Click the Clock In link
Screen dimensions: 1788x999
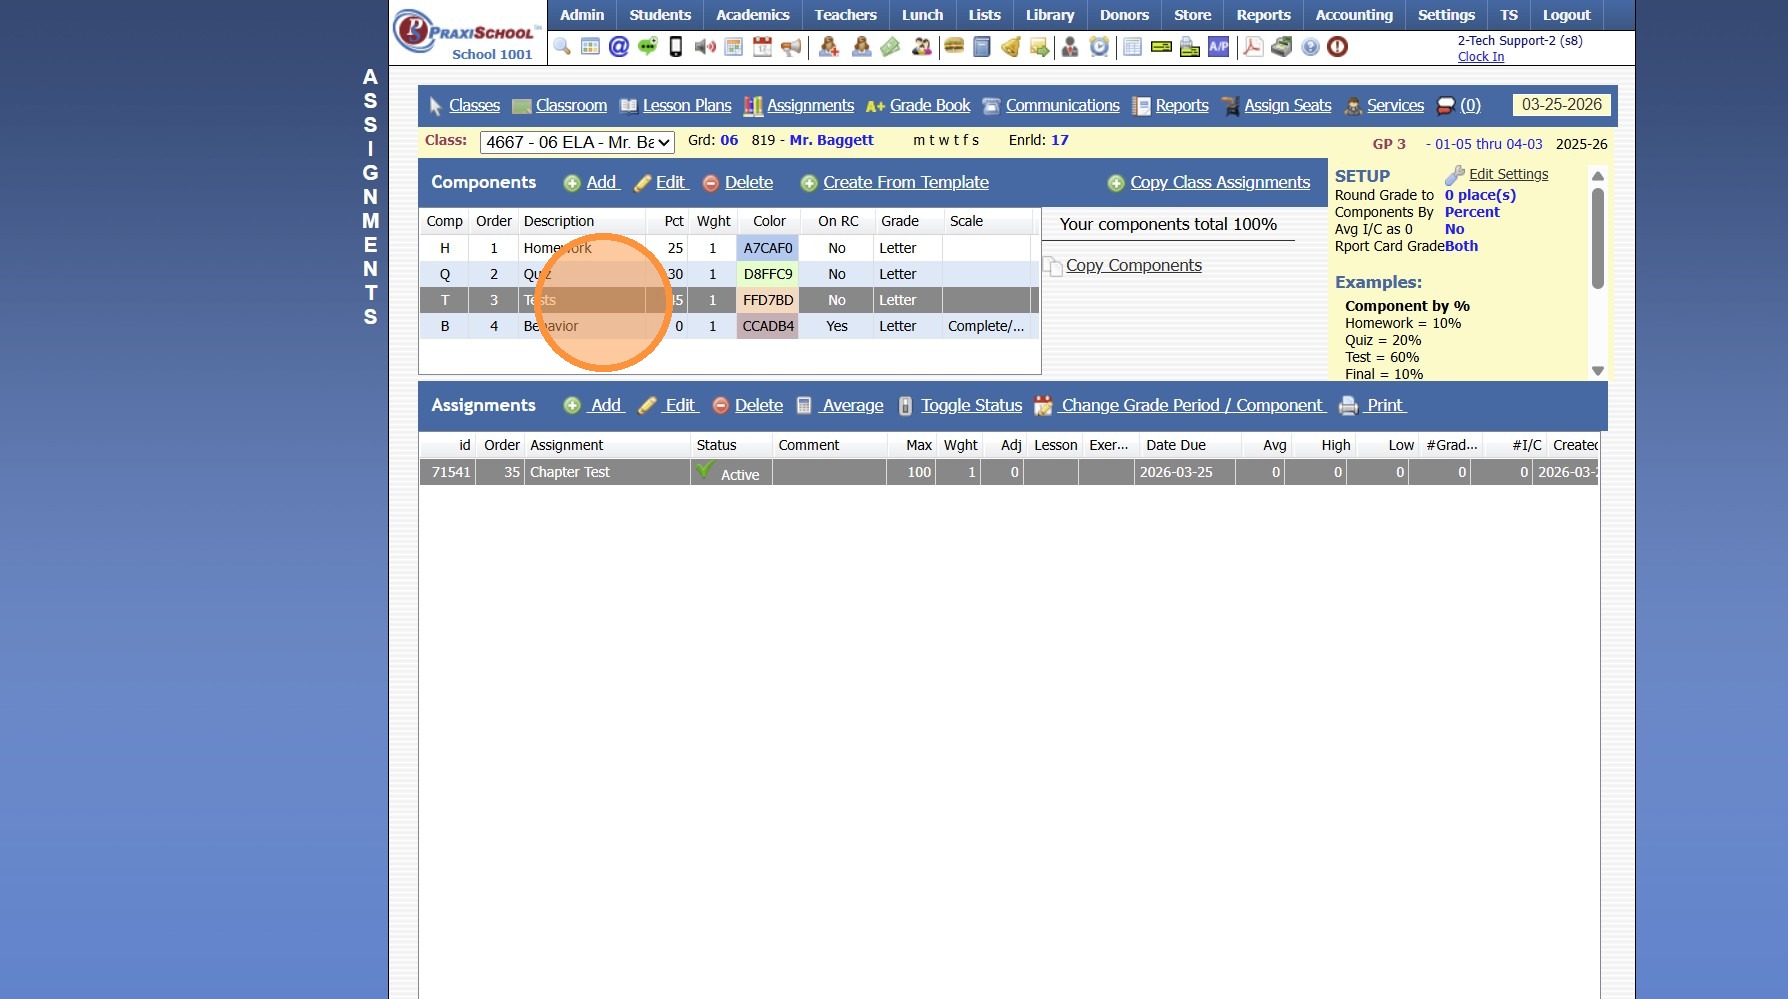click(x=1481, y=57)
